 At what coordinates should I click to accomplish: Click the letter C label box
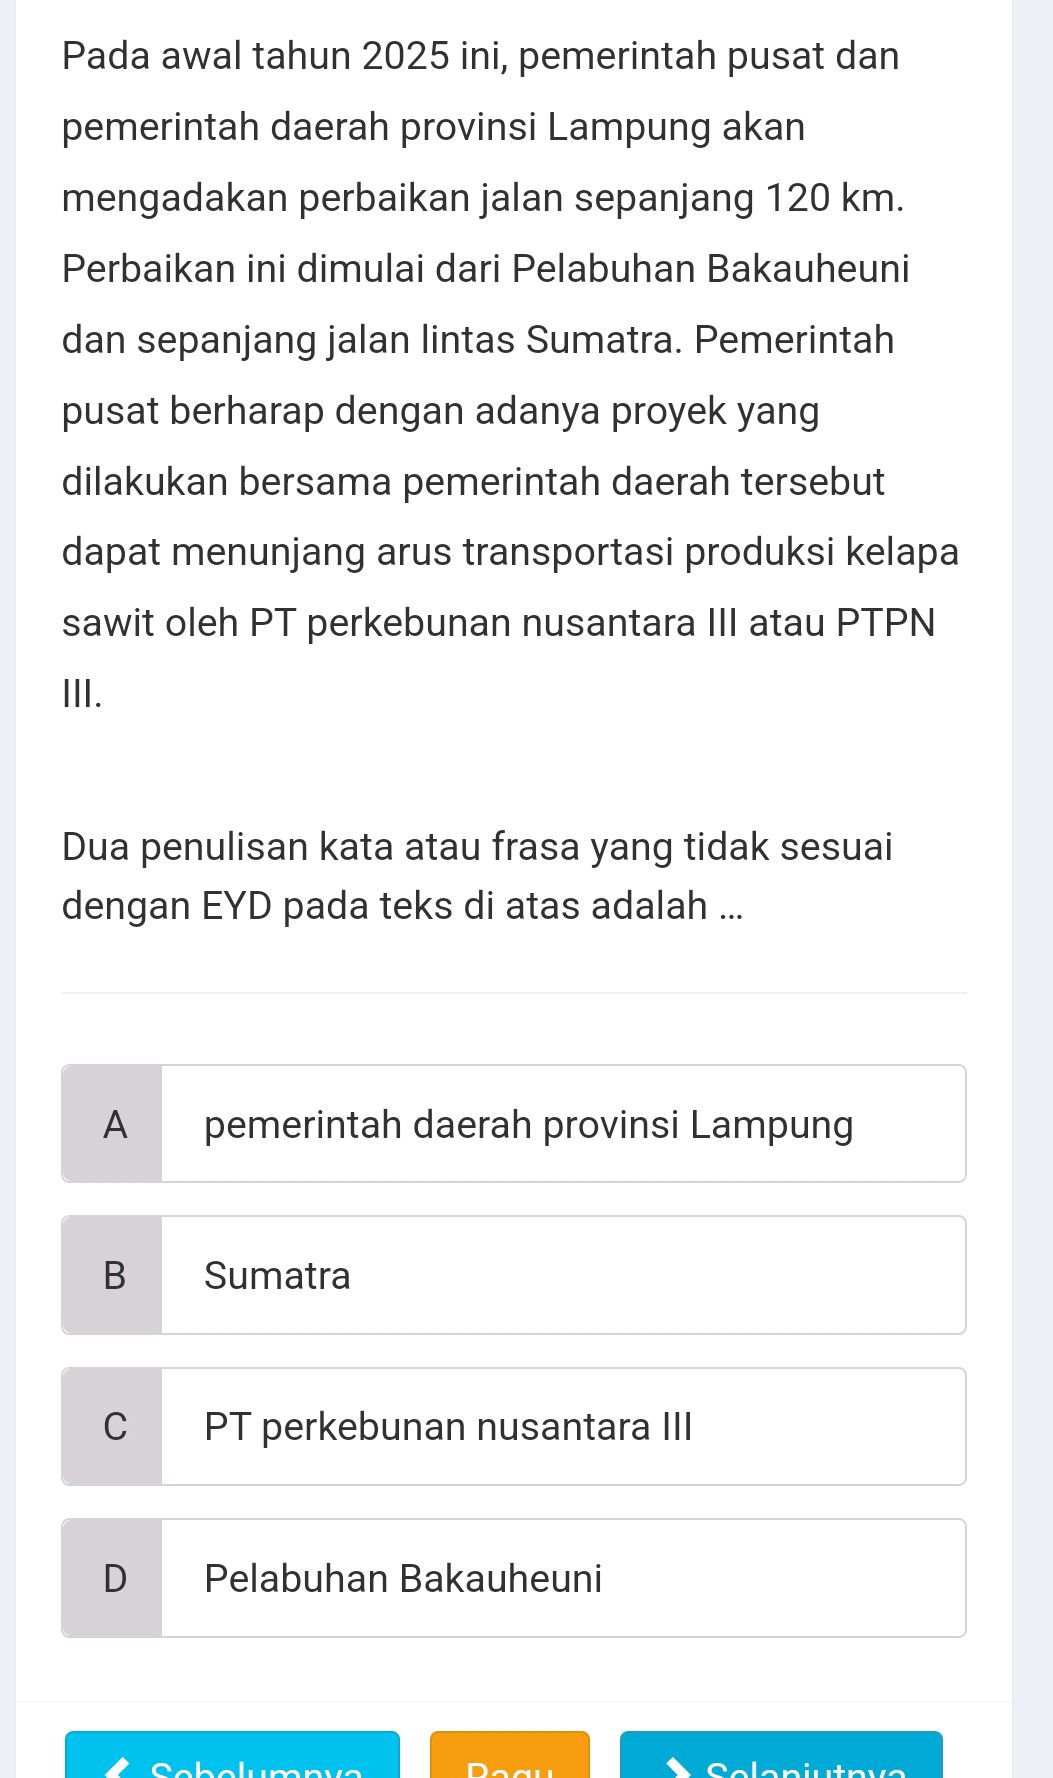[112, 1426]
